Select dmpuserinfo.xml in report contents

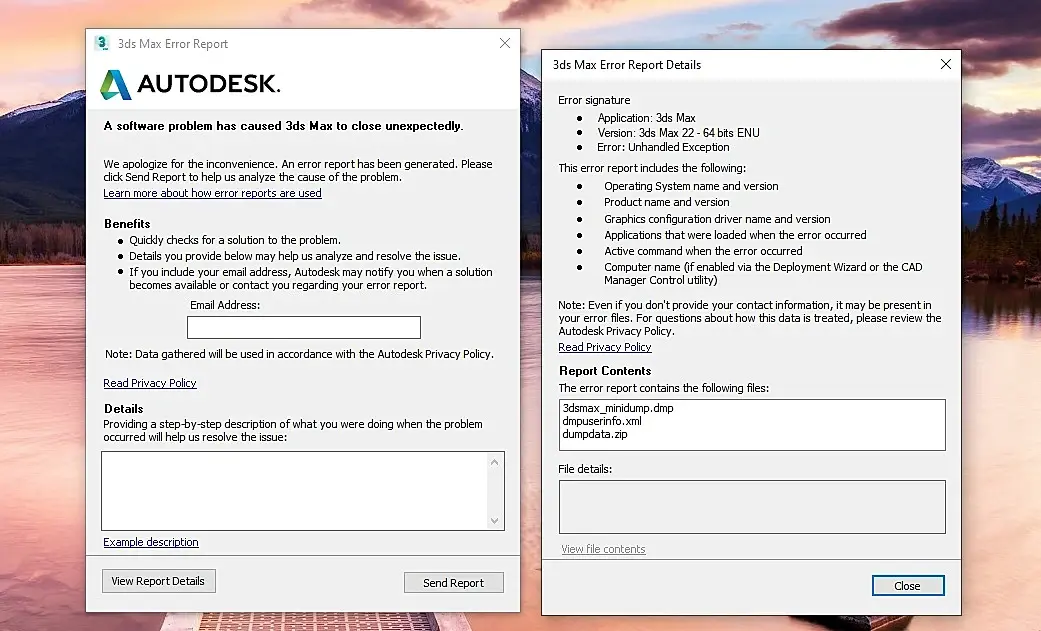point(602,421)
